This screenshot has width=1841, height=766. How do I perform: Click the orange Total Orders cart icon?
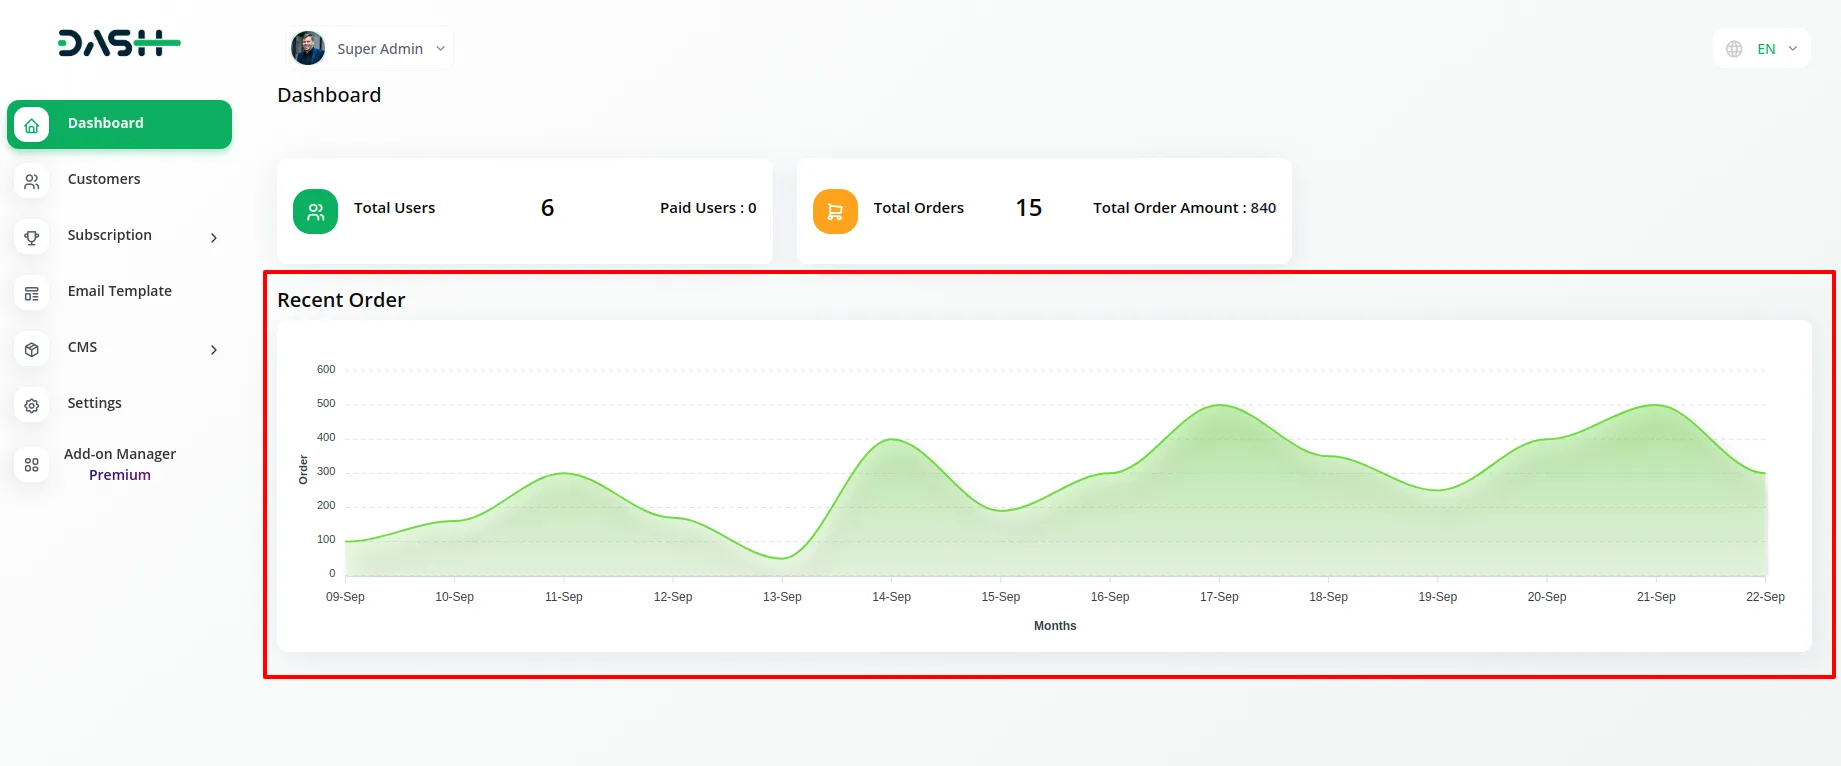pos(835,212)
